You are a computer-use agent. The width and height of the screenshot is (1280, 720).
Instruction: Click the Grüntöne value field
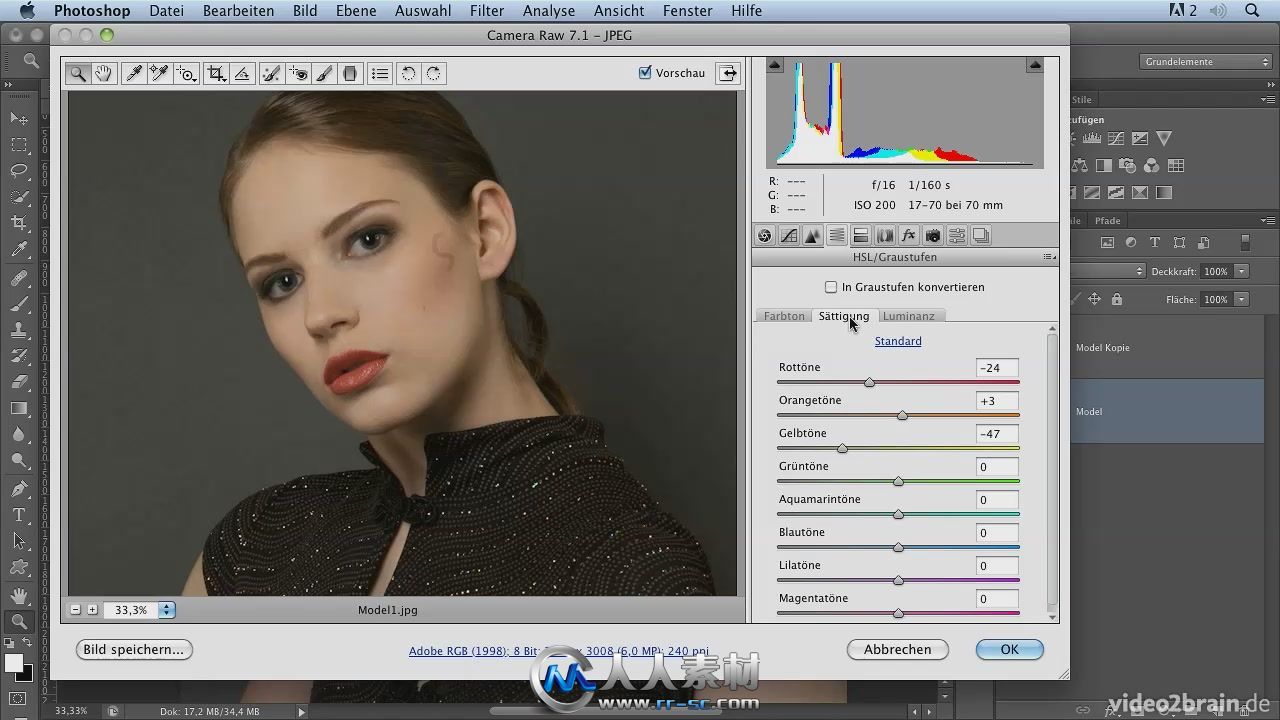997,467
